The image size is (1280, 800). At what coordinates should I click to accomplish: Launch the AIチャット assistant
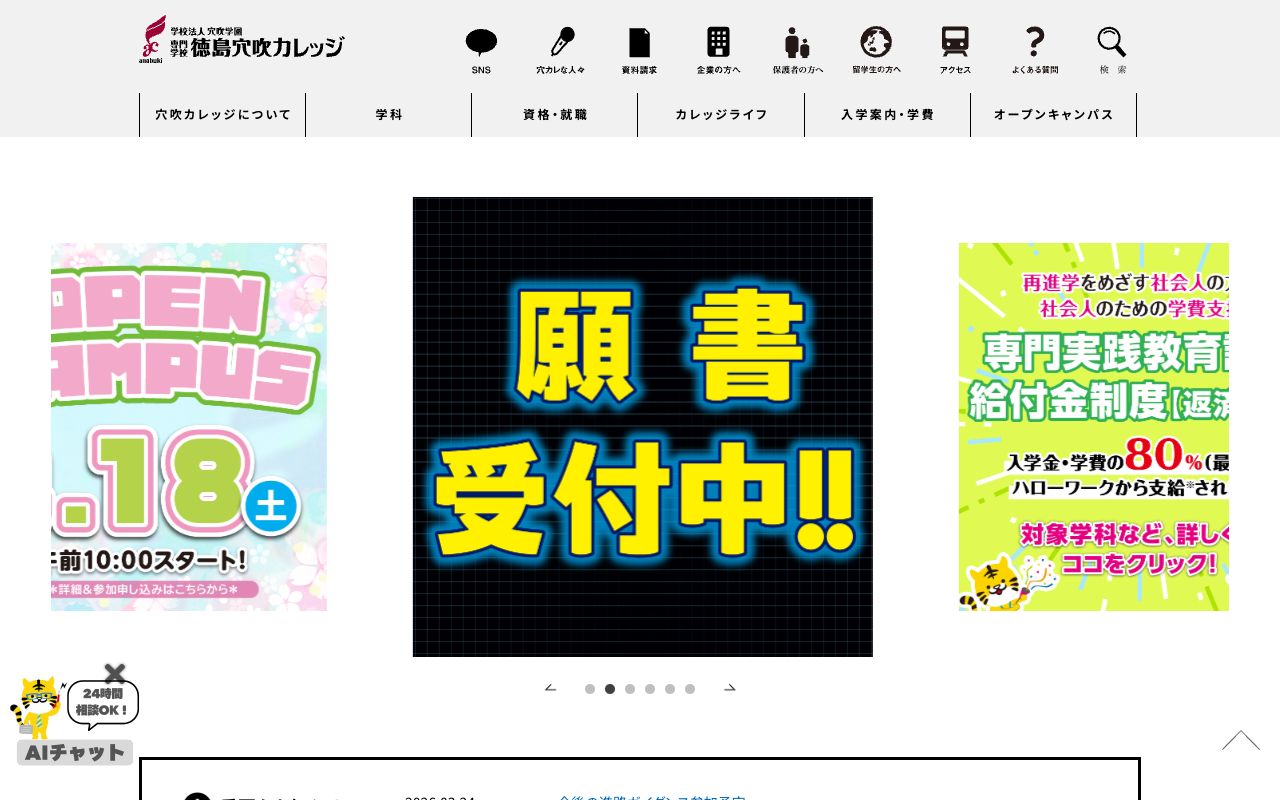(x=74, y=753)
